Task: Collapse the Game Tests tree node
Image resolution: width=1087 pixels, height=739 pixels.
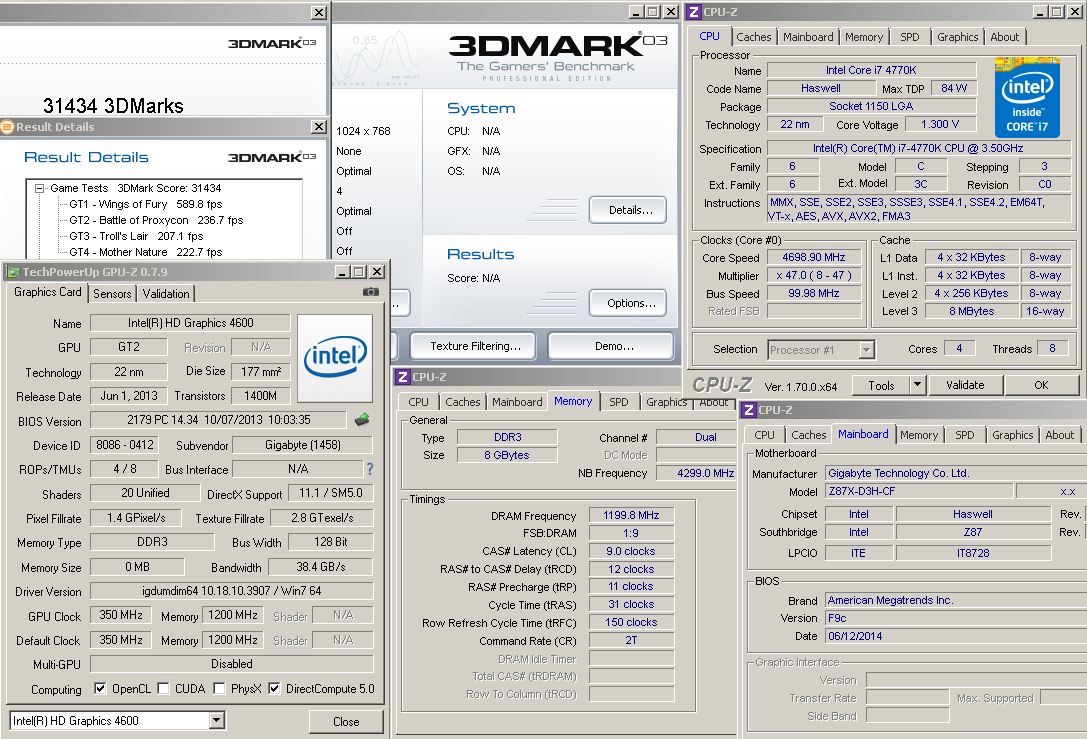Action: pos(40,188)
